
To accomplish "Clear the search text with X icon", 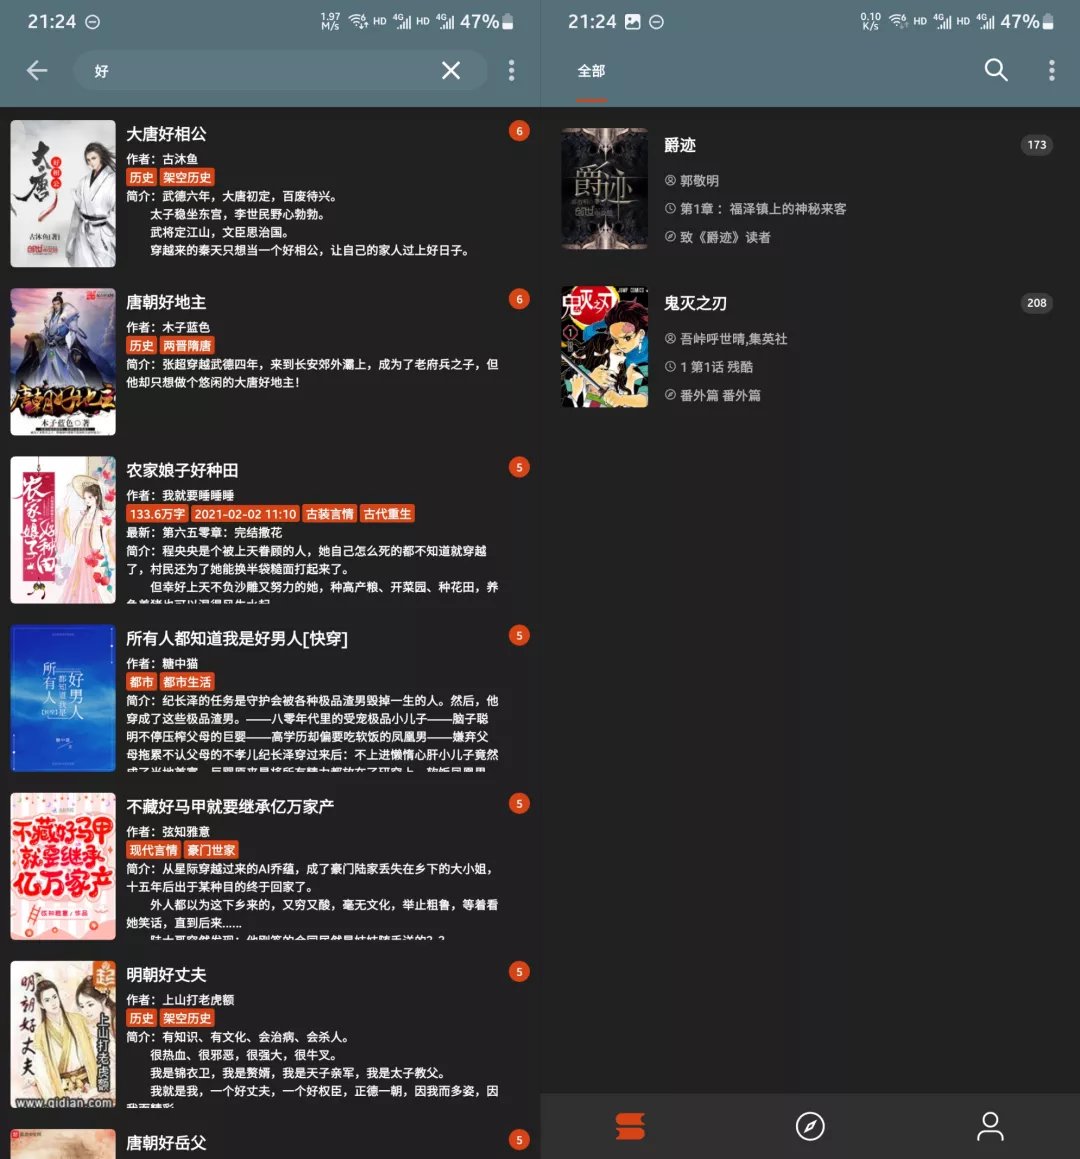I will click(451, 70).
